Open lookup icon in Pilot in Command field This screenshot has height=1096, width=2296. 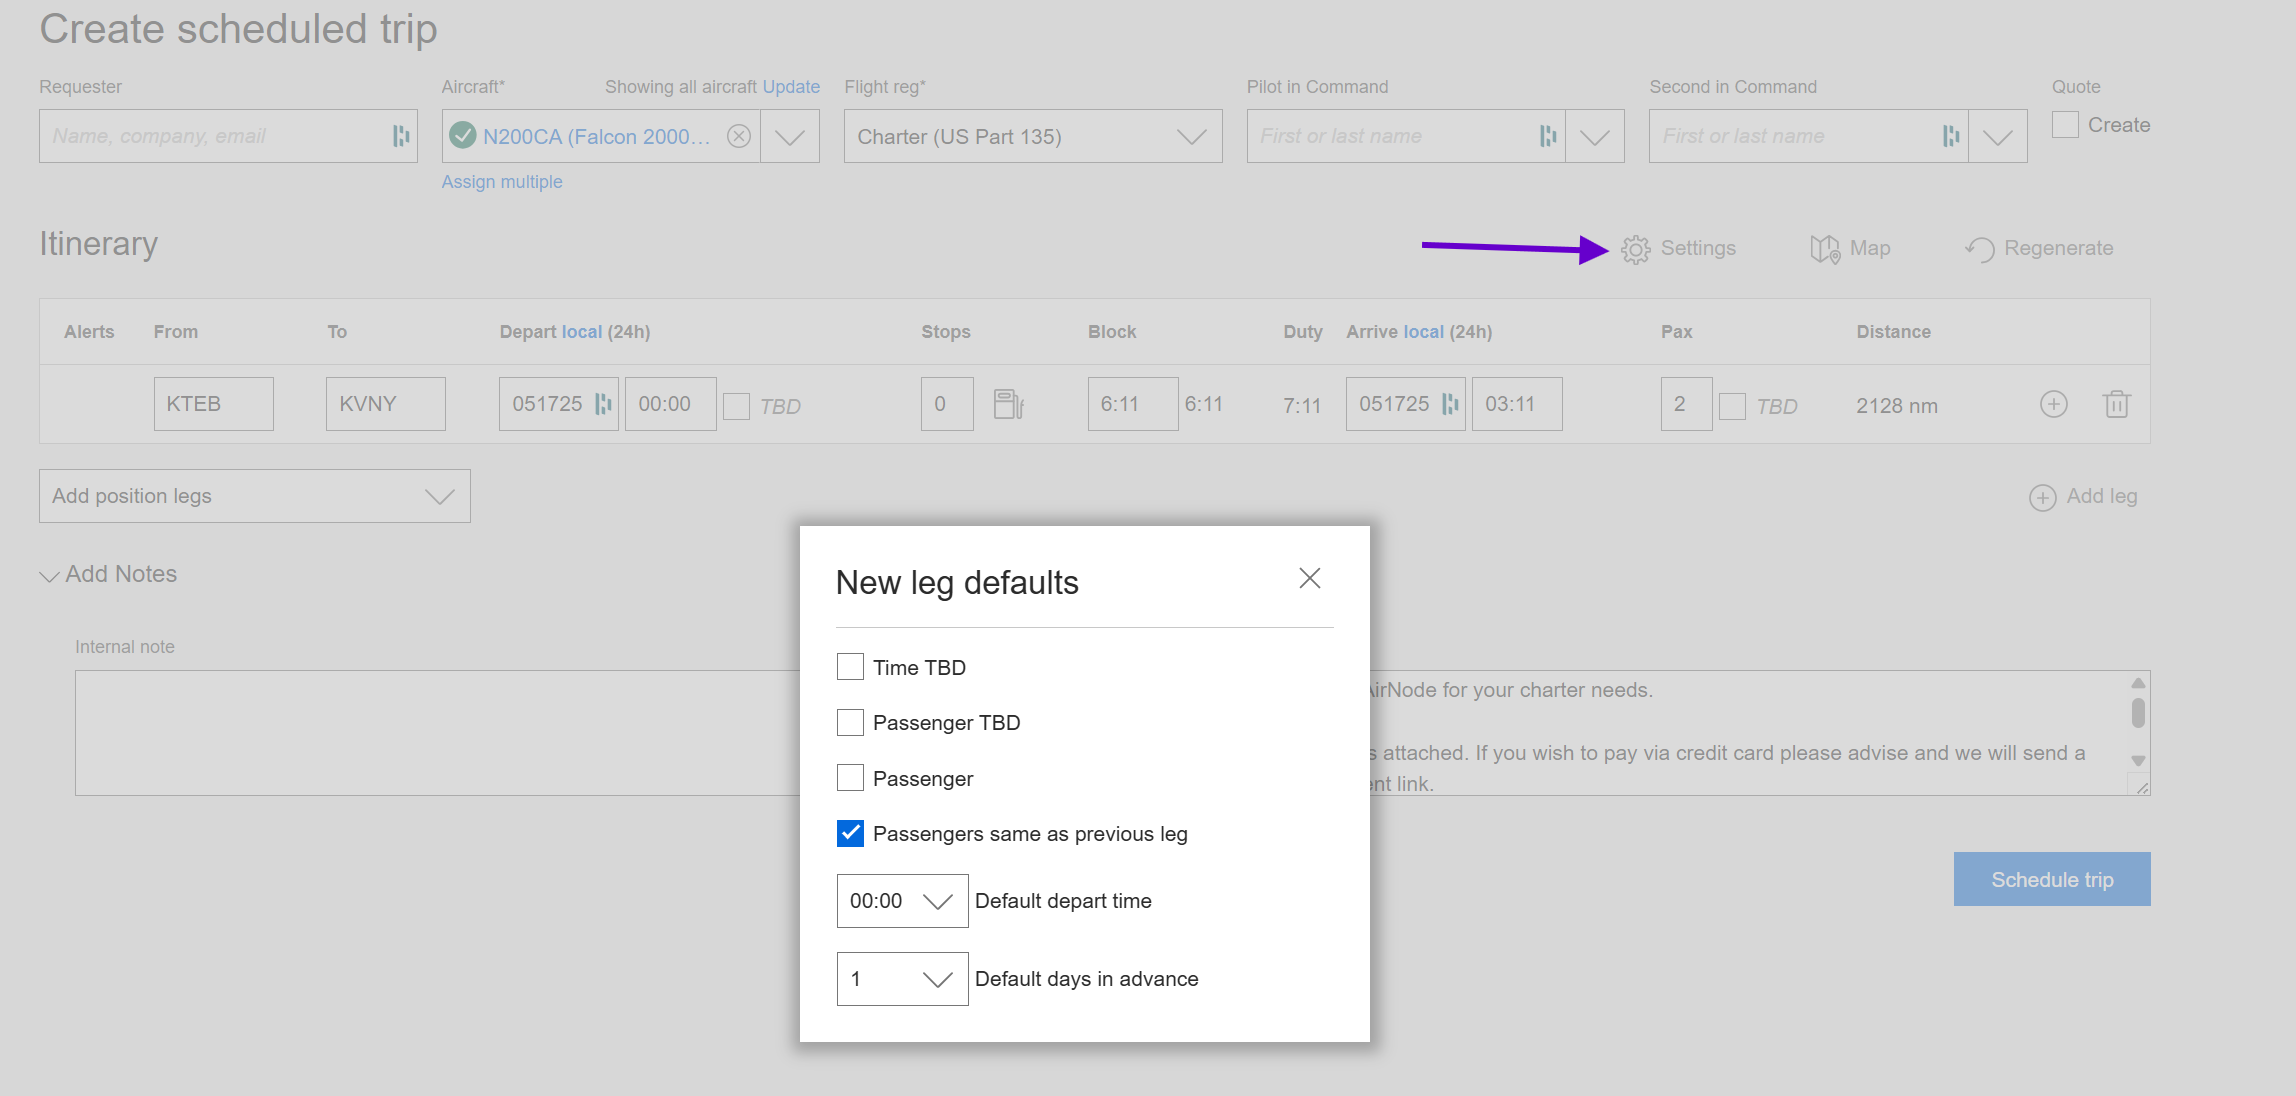pyautogui.click(x=1548, y=136)
